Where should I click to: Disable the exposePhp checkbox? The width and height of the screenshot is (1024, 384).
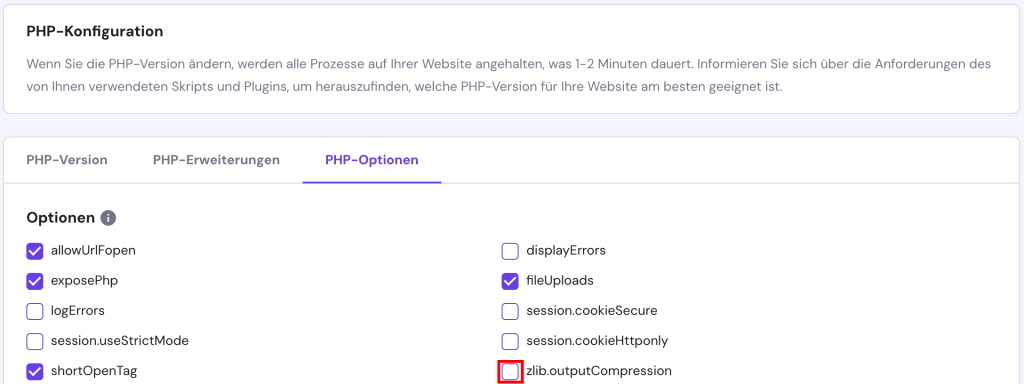pos(35,281)
